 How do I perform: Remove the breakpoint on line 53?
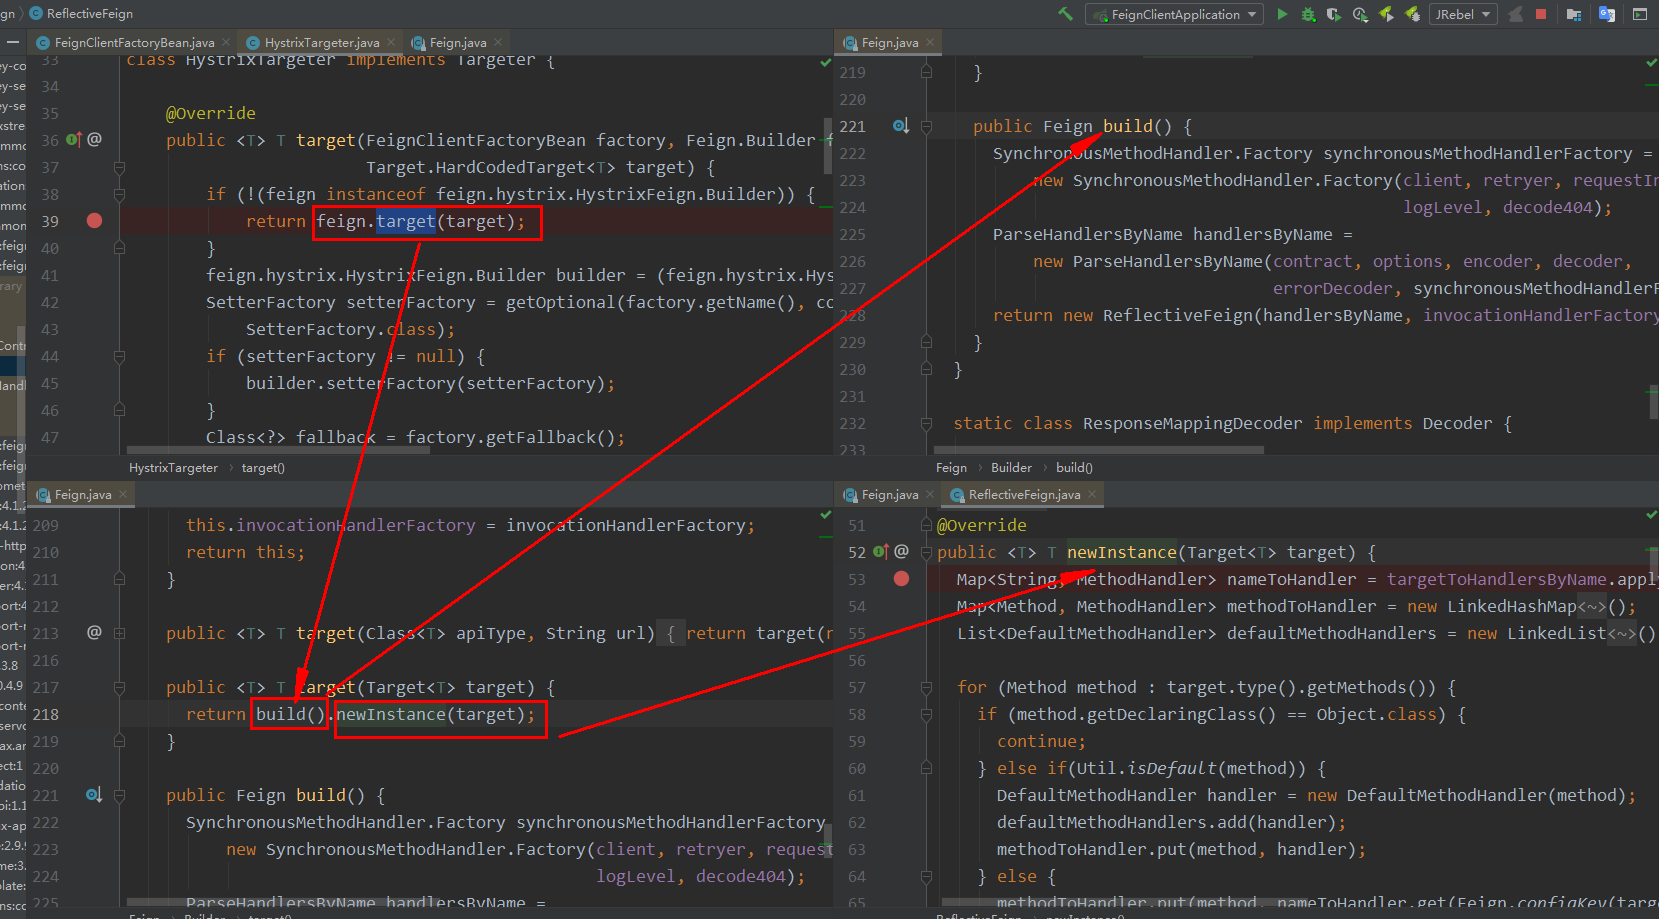point(901,578)
